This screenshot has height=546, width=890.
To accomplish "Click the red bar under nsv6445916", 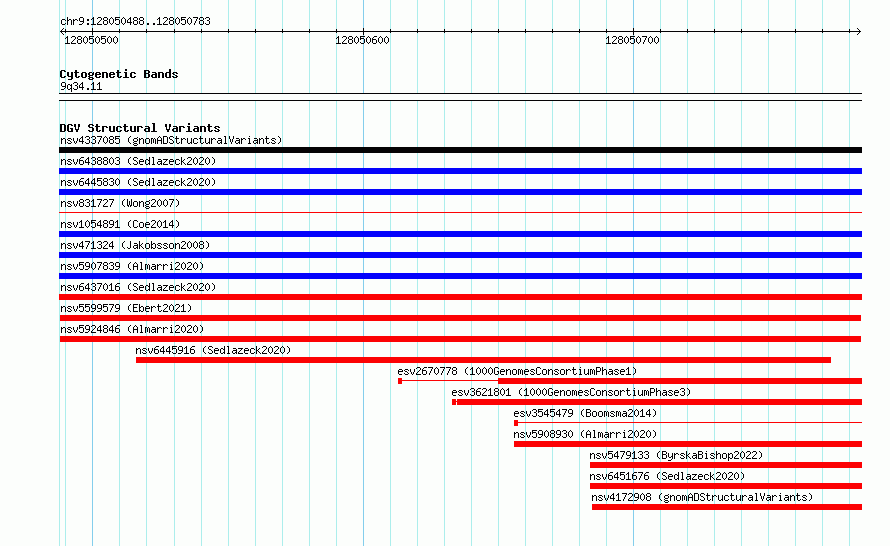I will pyautogui.click(x=484, y=360).
